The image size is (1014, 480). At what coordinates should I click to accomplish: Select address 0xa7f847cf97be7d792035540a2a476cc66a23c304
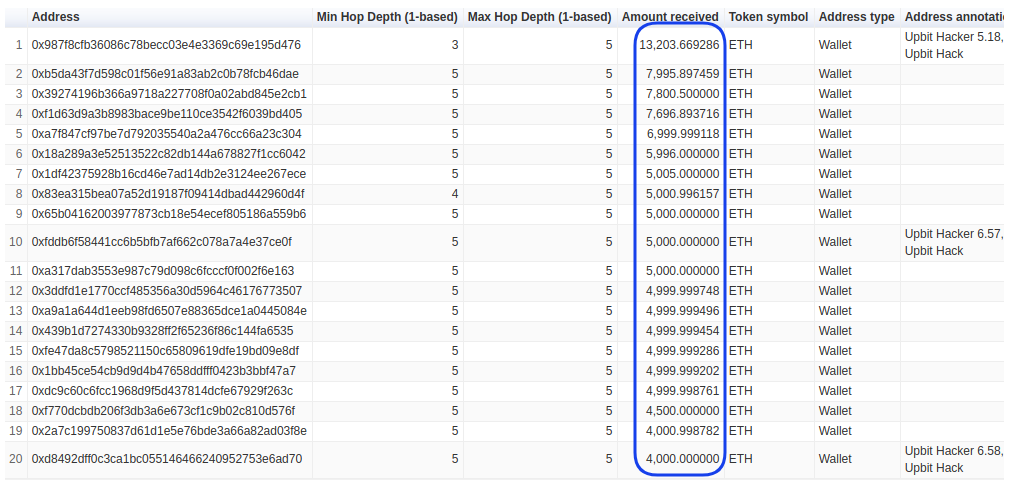[x=166, y=134]
